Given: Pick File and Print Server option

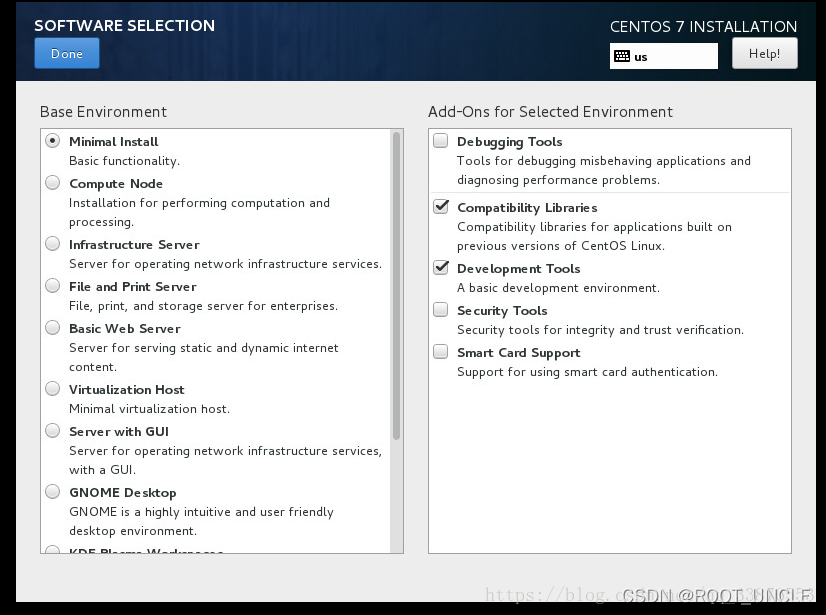Looking at the screenshot, I should coord(53,285).
